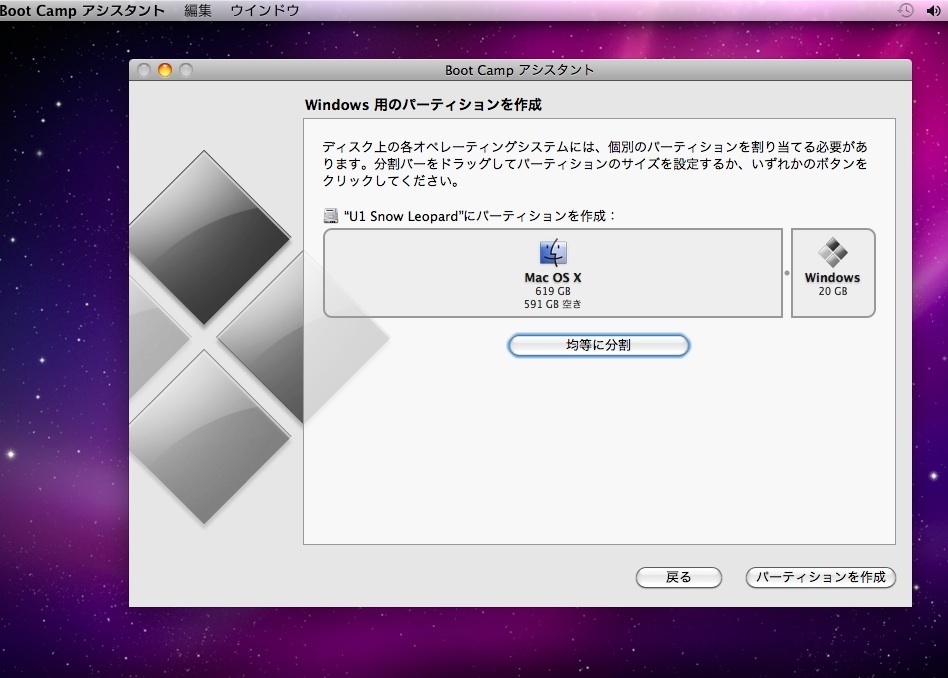The width and height of the screenshot is (948, 678).
Task: Click 均等に分割 button
Action: (599, 345)
